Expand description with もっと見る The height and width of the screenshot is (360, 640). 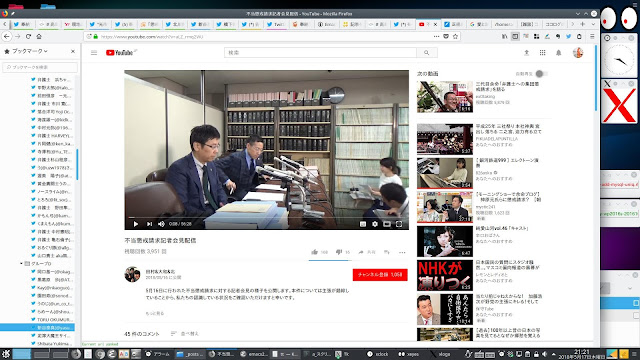click(155, 313)
